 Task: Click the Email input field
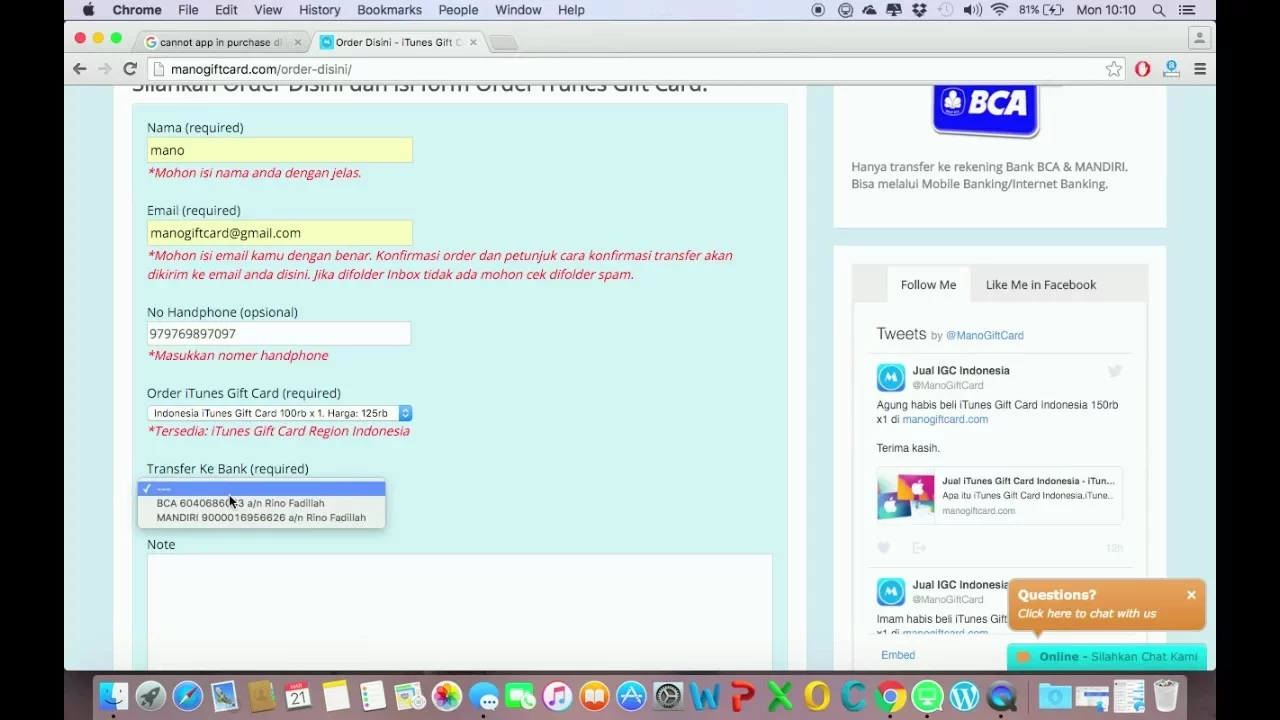pyautogui.click(x=279, y=233)
